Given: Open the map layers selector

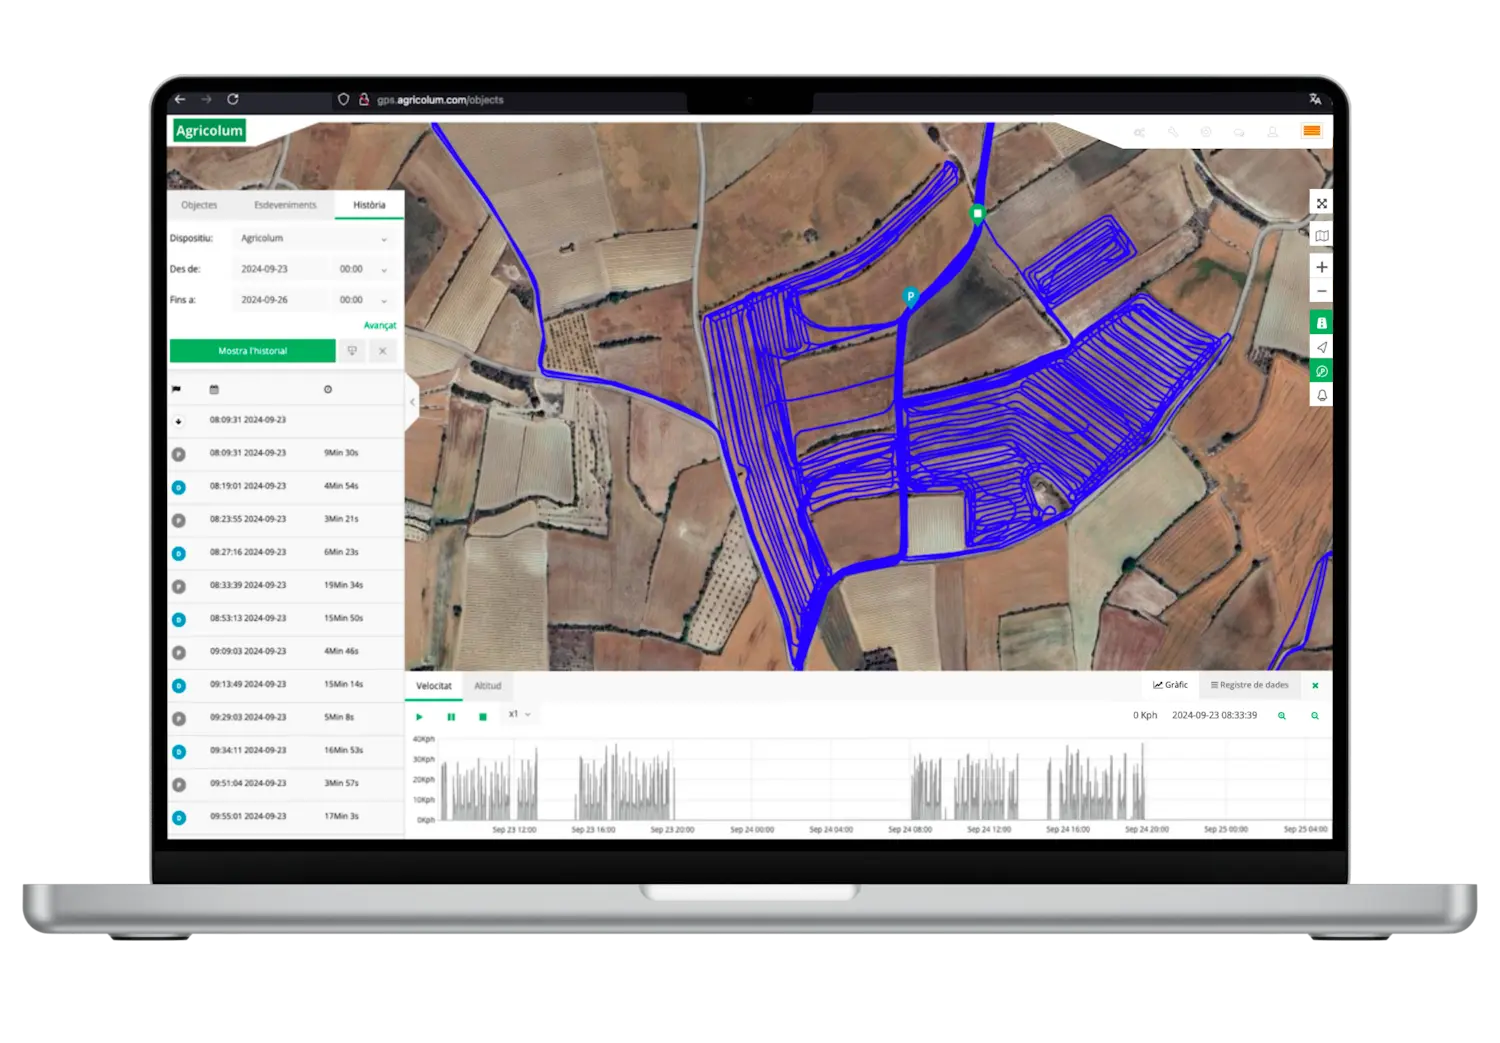Looking at the screenshot, I should (1321, 236).
